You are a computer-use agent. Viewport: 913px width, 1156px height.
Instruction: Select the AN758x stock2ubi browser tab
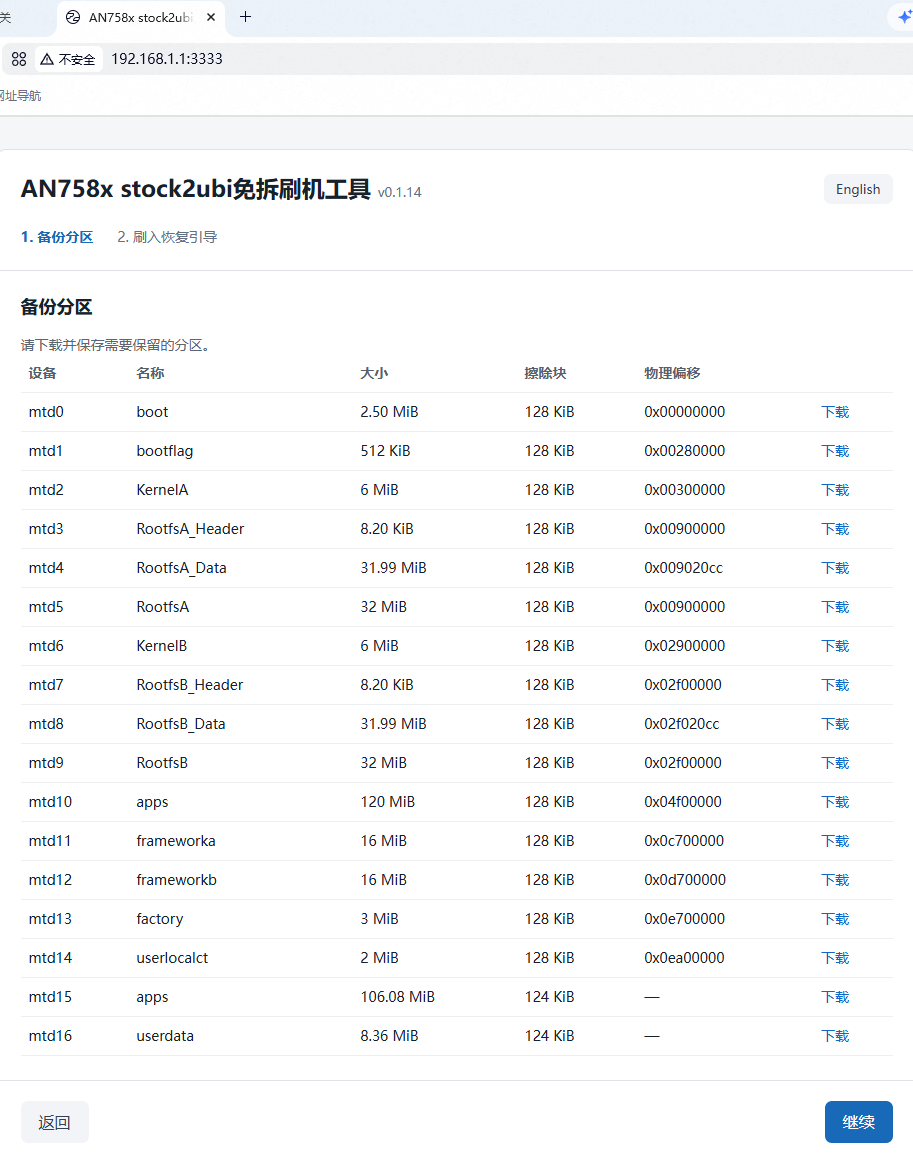[140, 18]
